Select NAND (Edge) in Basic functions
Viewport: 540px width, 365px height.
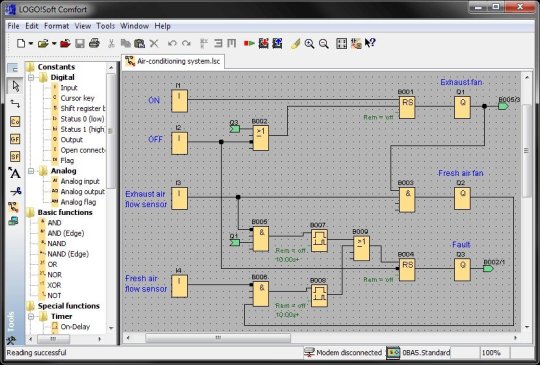tap(68, 254)
